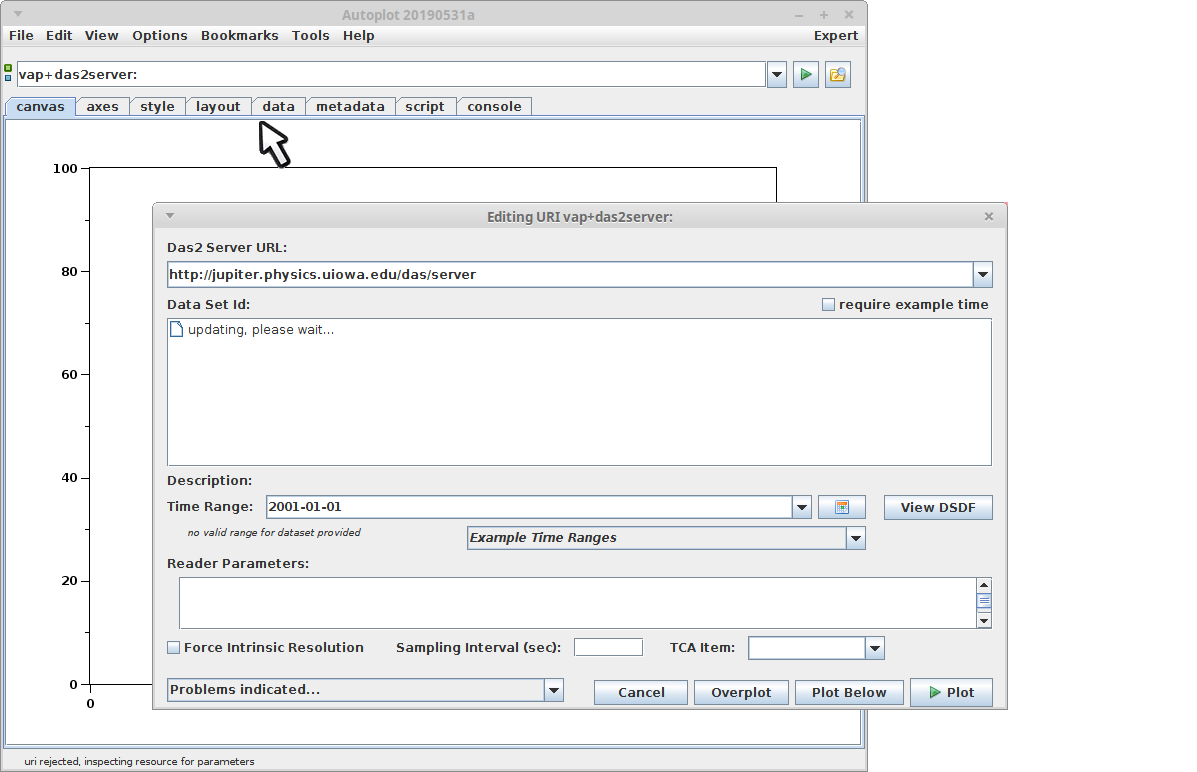The image size is (1197, 772).
Task: Click the Expert mode label
Action: (x=835, y=35)
